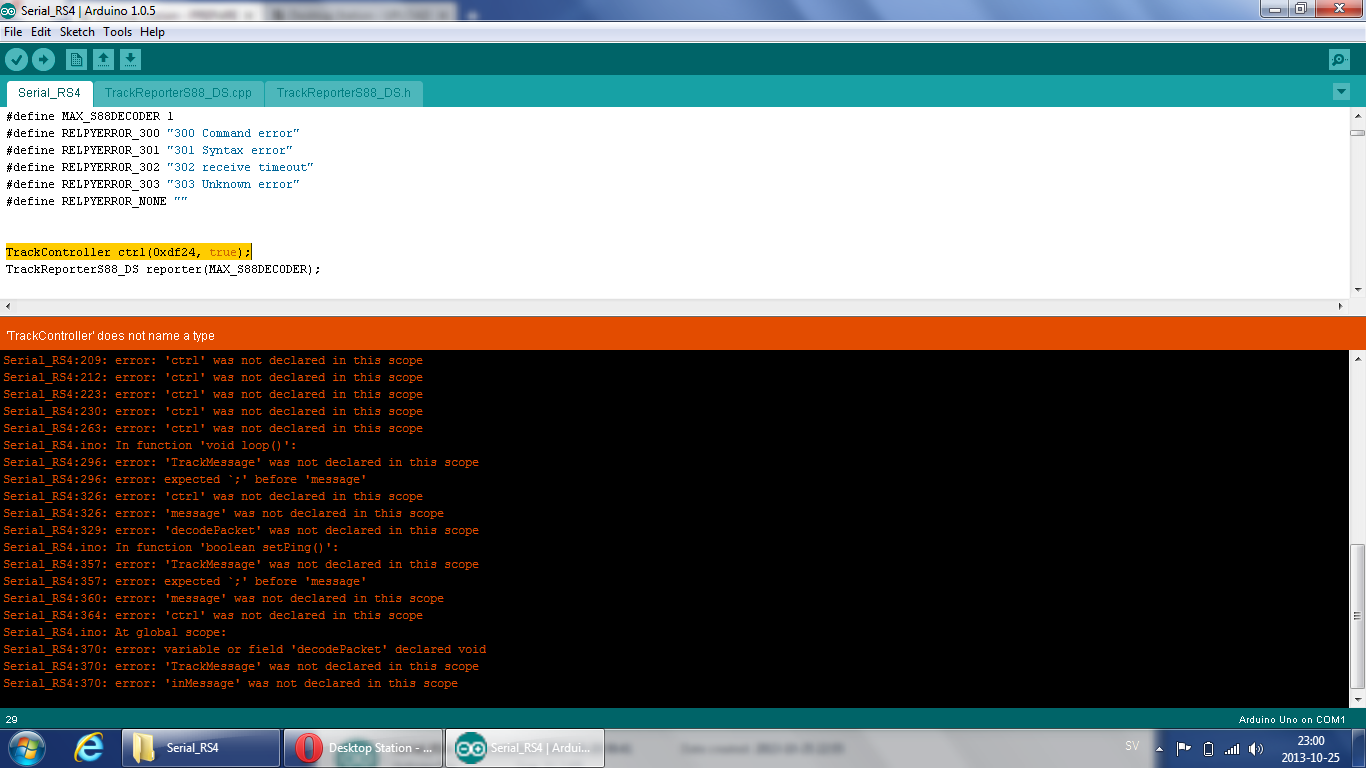Click the battery tray icon
This screenshot has width=1366, height=768.
(1208, 748)
